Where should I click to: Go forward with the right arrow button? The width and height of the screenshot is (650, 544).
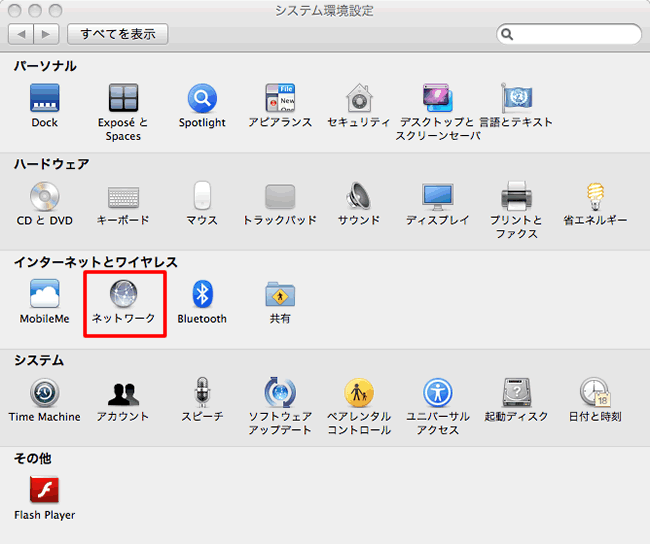click(46, 34)
